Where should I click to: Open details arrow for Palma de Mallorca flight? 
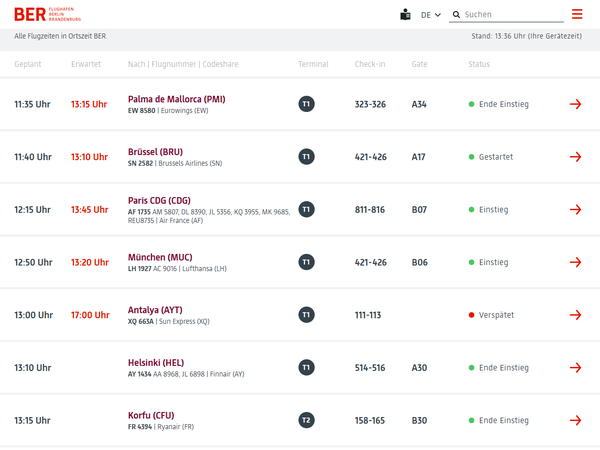pos(575,104)
